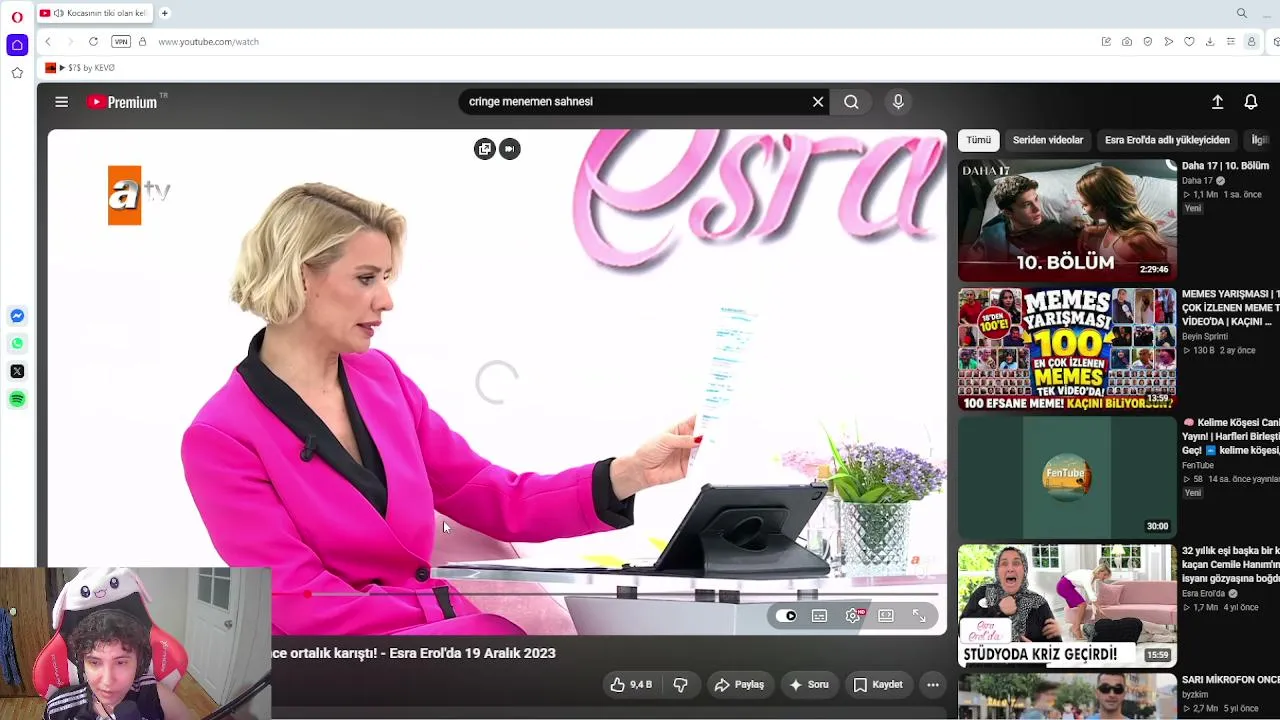
Task: Open 'Daha 17 | 10. Bölüm' thumbnail
Action: [x=1067, y=220]
